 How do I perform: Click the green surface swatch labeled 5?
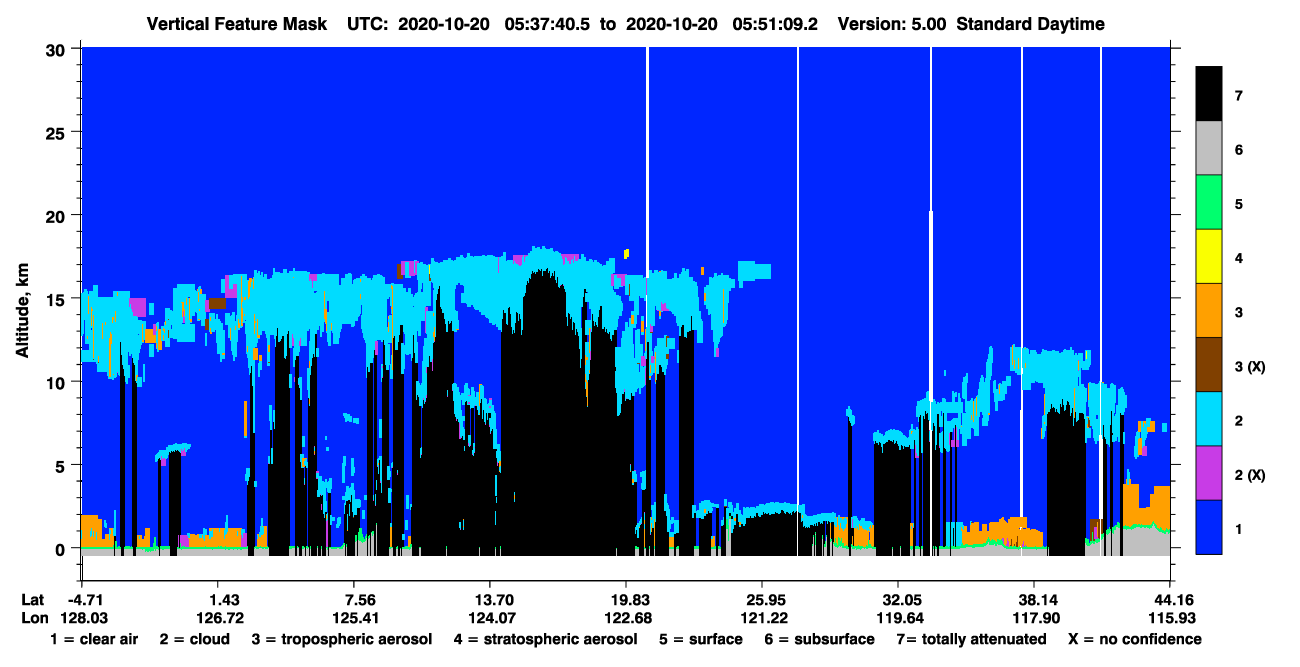pos(1209,202)
